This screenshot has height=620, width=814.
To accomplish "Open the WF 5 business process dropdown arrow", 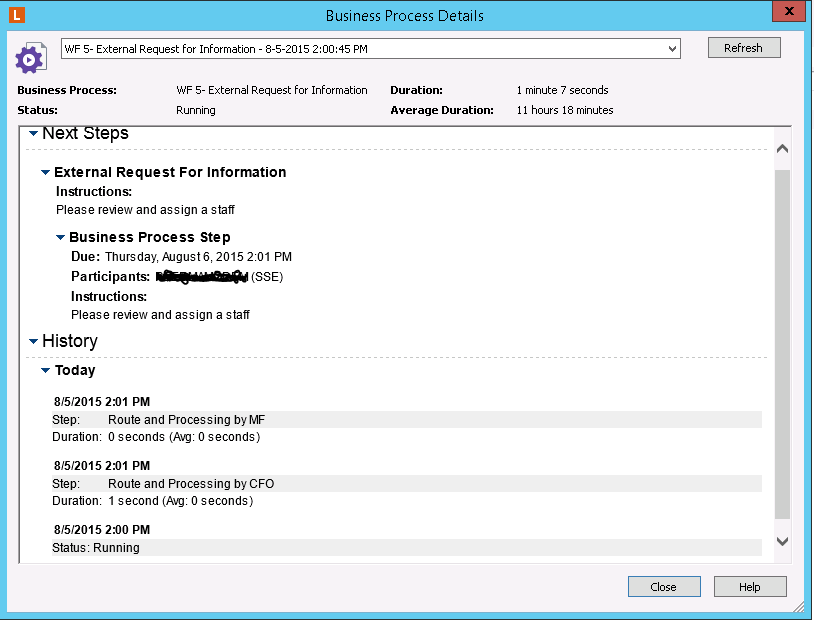I will point(672,48).
